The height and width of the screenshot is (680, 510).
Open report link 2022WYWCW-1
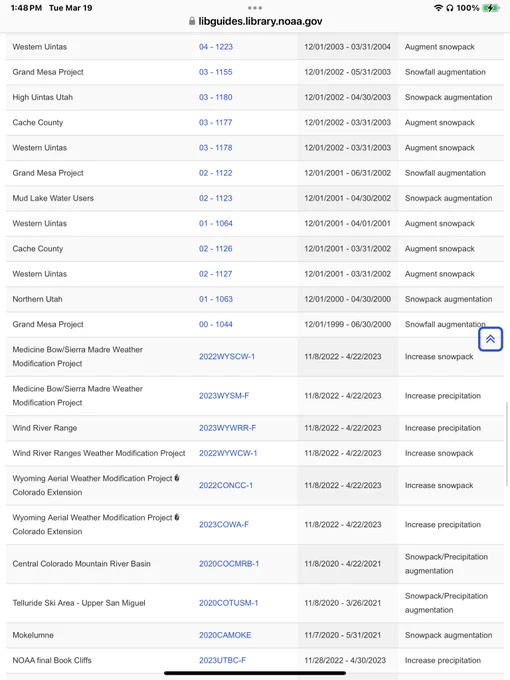coord(228,453)
